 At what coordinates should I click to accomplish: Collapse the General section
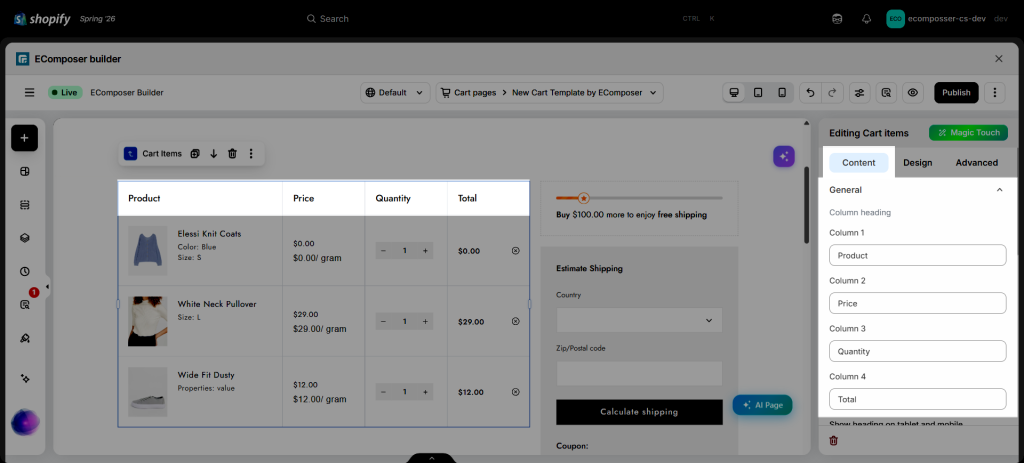click(x=999, y=190)
